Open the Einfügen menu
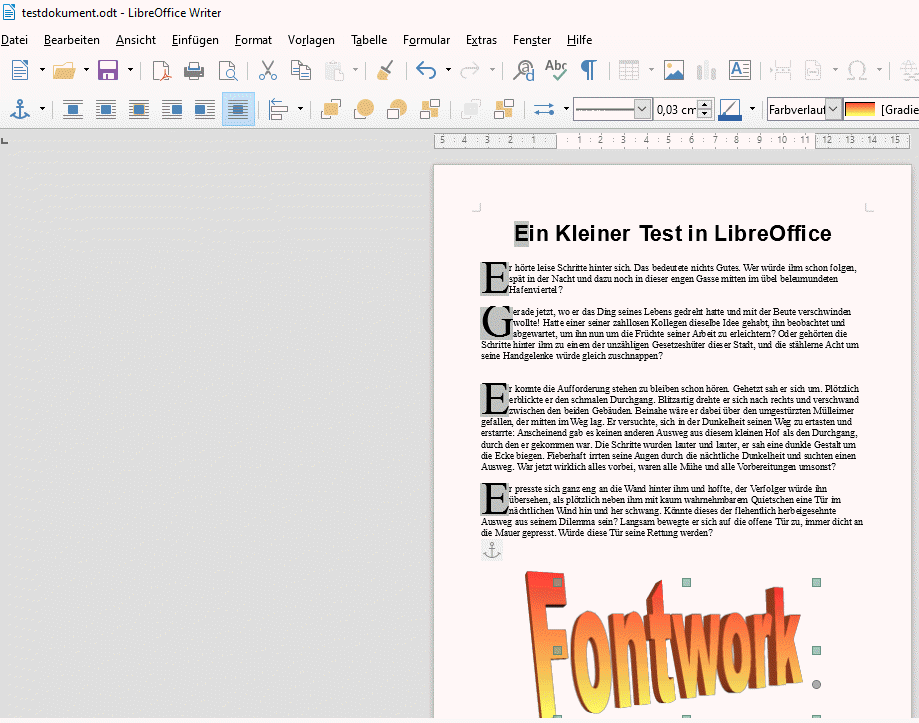The height and width of the screenshot is (723, 919). [x=195, y=40]
